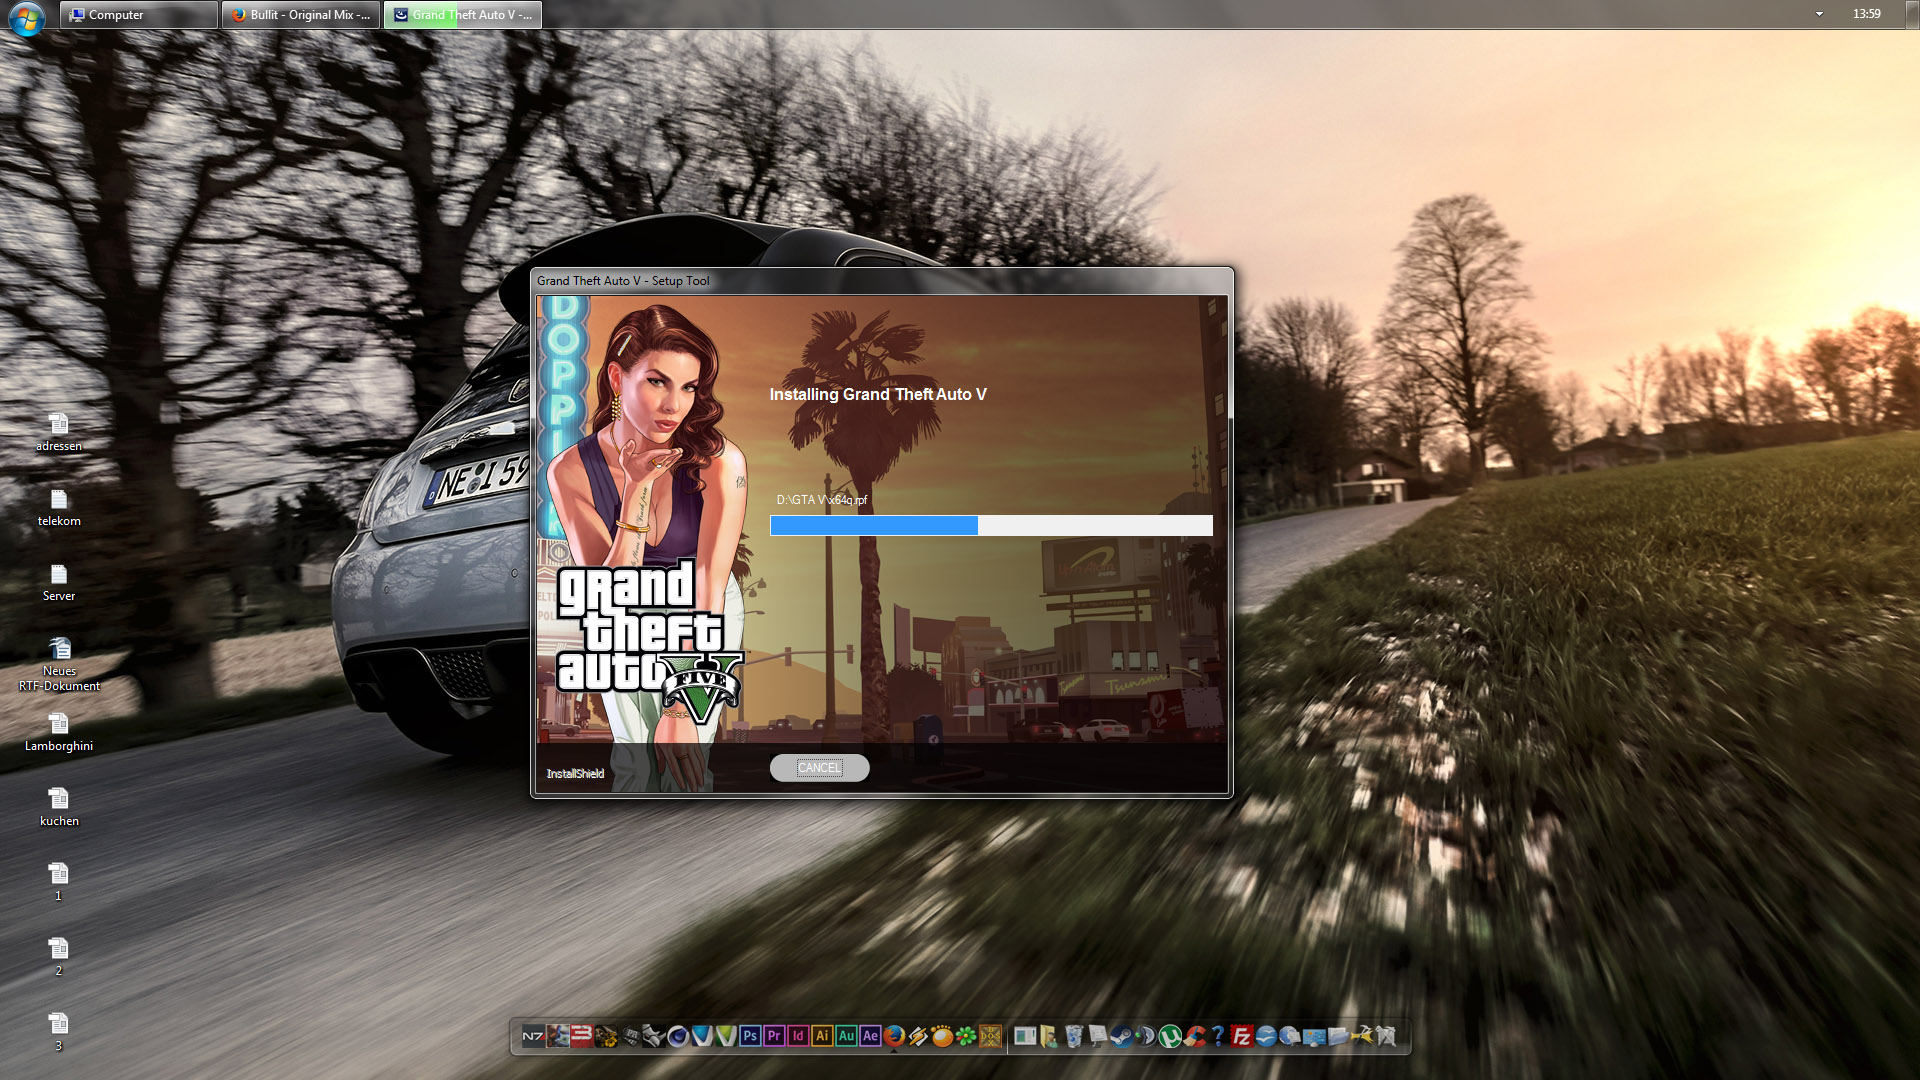
Task: Switch to the Firefox Bullit taskbar window
Action: point(301,15)
